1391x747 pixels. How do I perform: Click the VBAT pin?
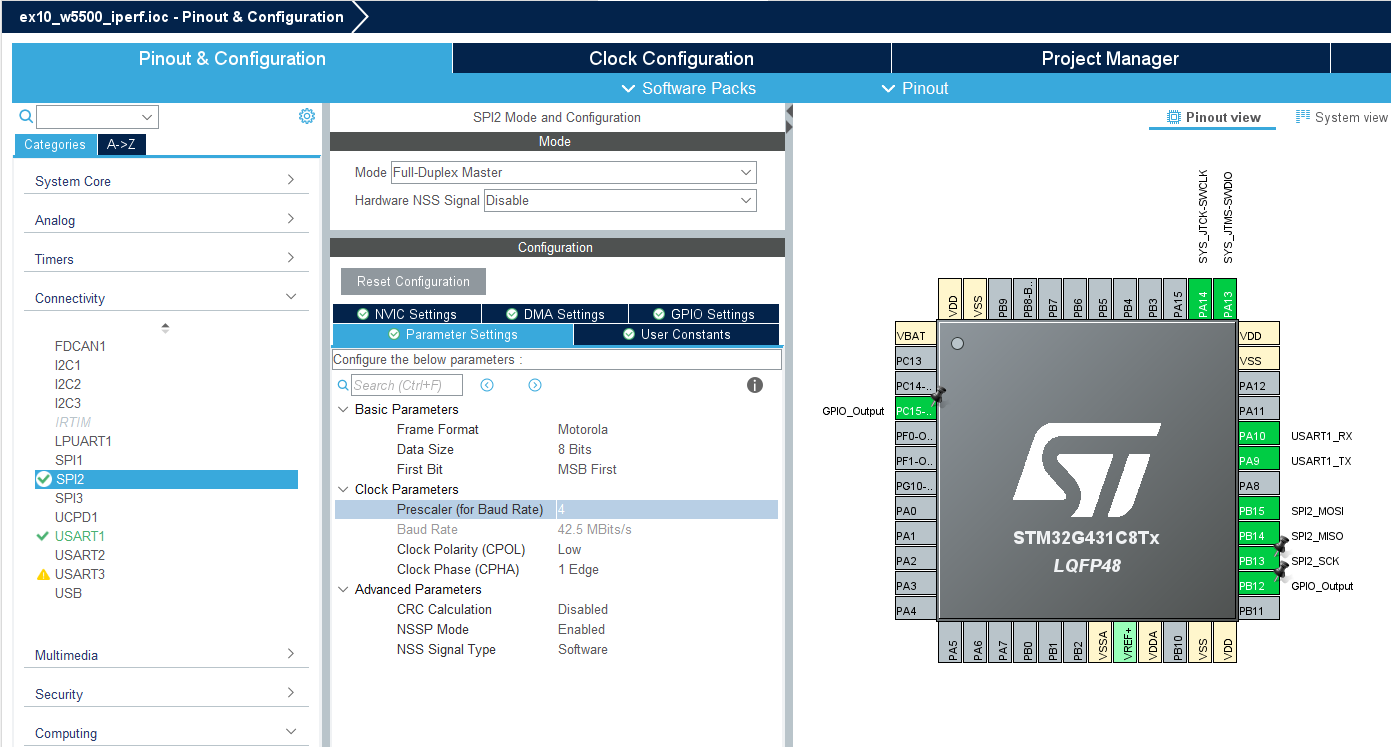[x=915, y=336]
